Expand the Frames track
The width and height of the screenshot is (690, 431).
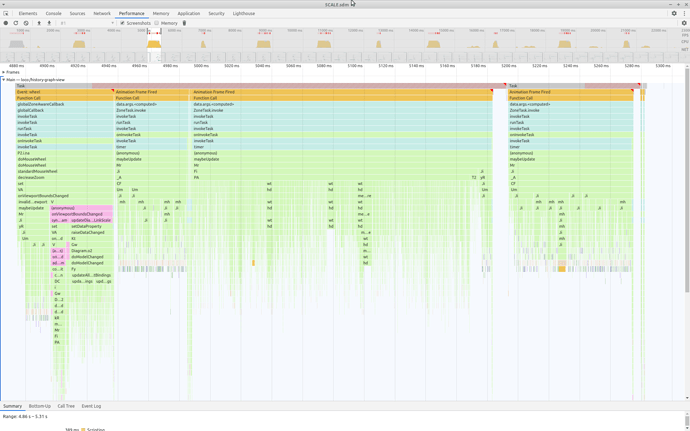4,72
